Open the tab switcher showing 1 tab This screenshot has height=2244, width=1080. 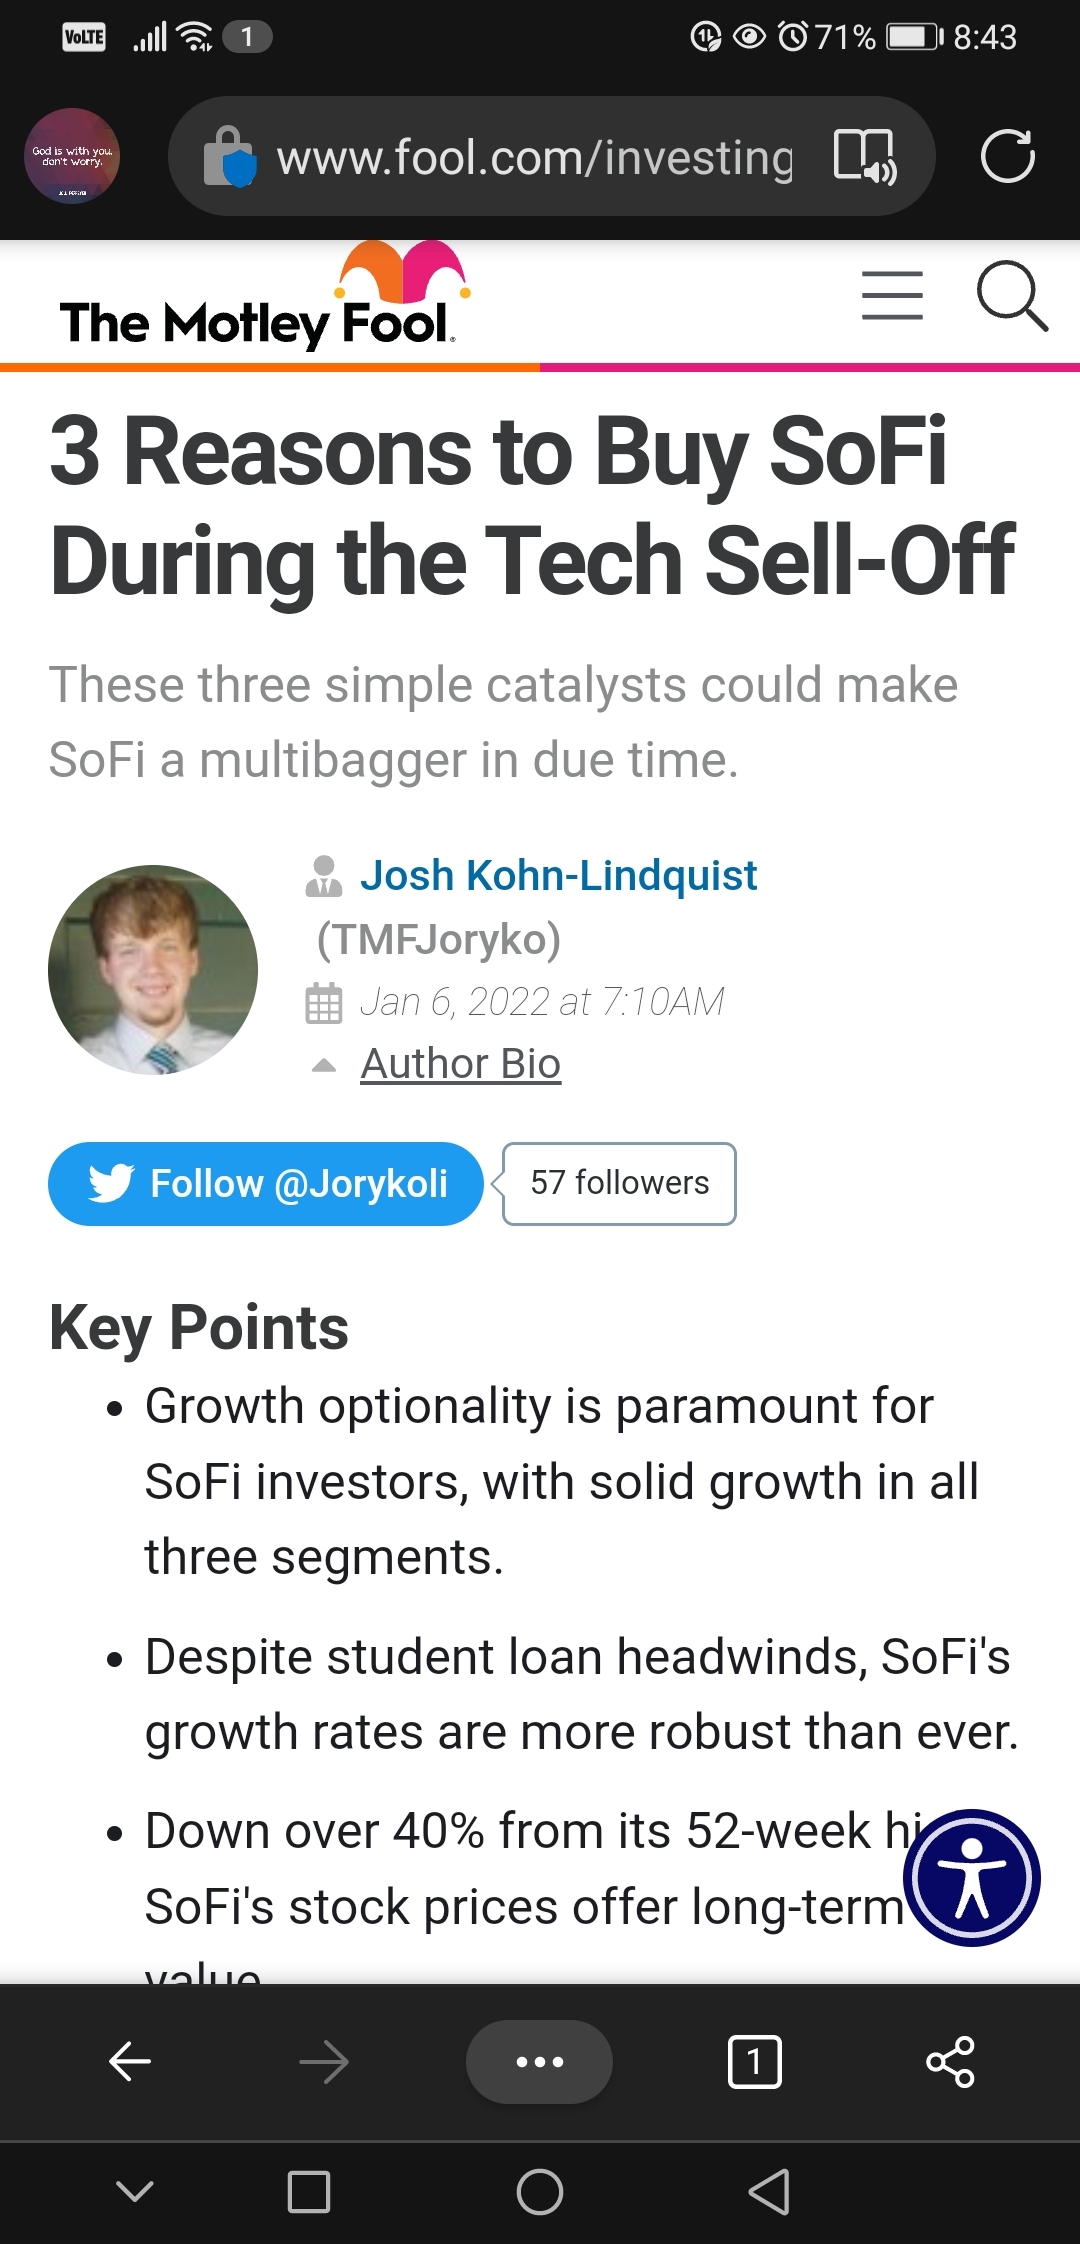coord(755,2062)
